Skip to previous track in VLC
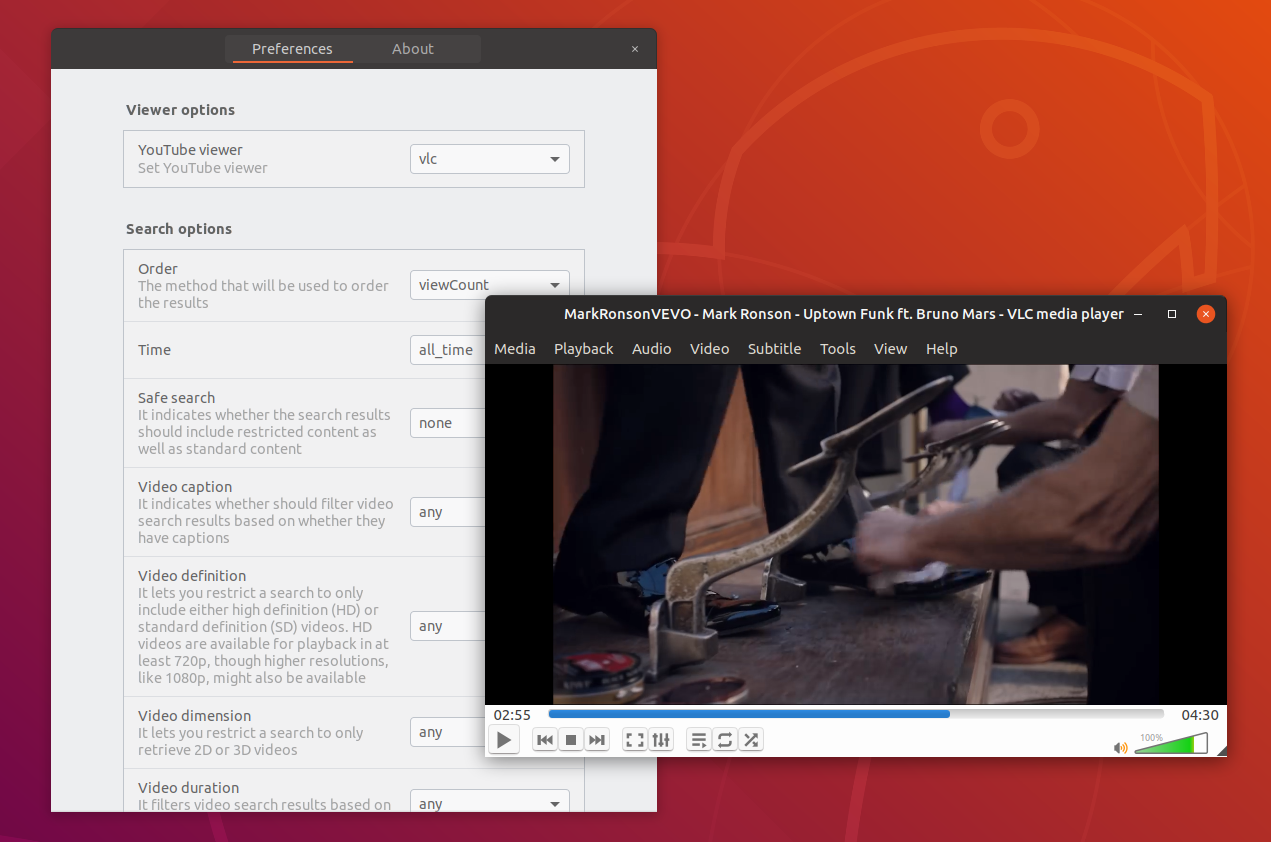 click(545, 740)
